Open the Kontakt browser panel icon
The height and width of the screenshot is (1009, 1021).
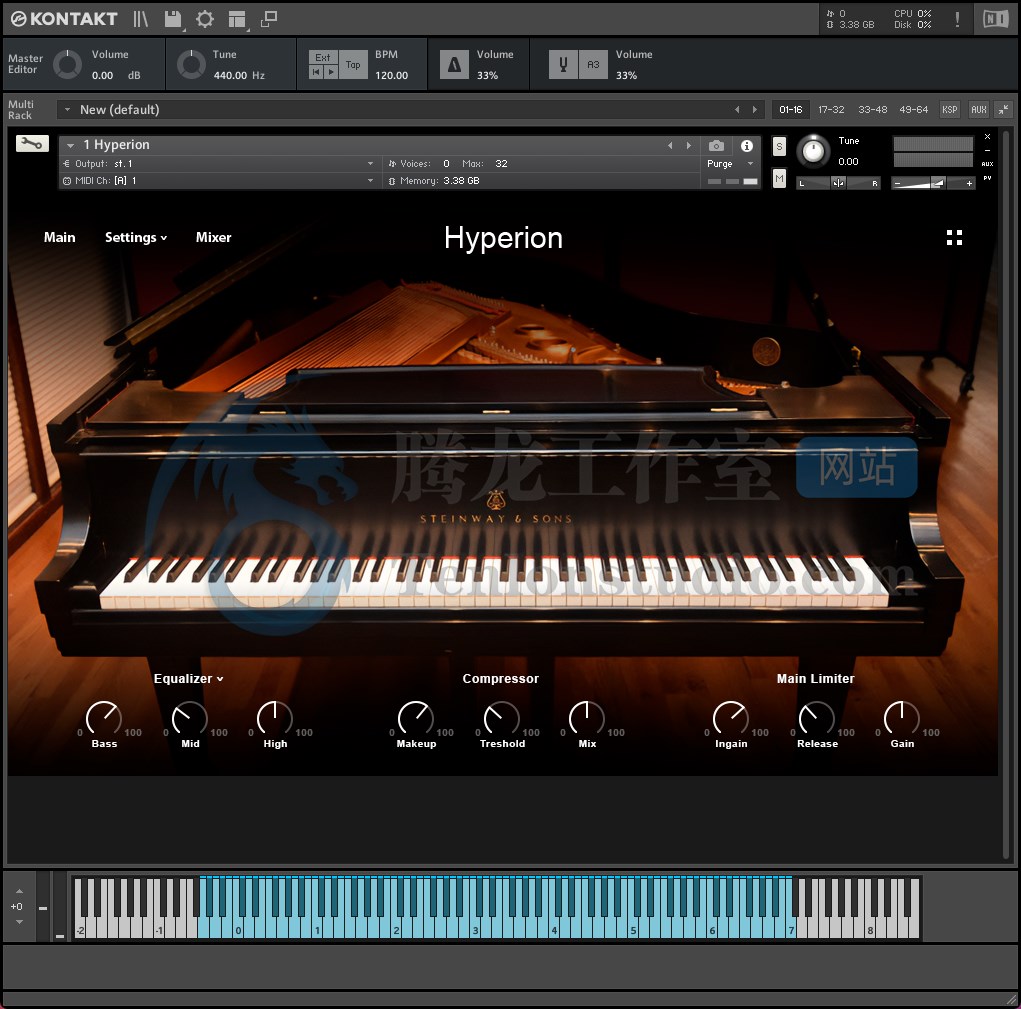coord(140,19)
